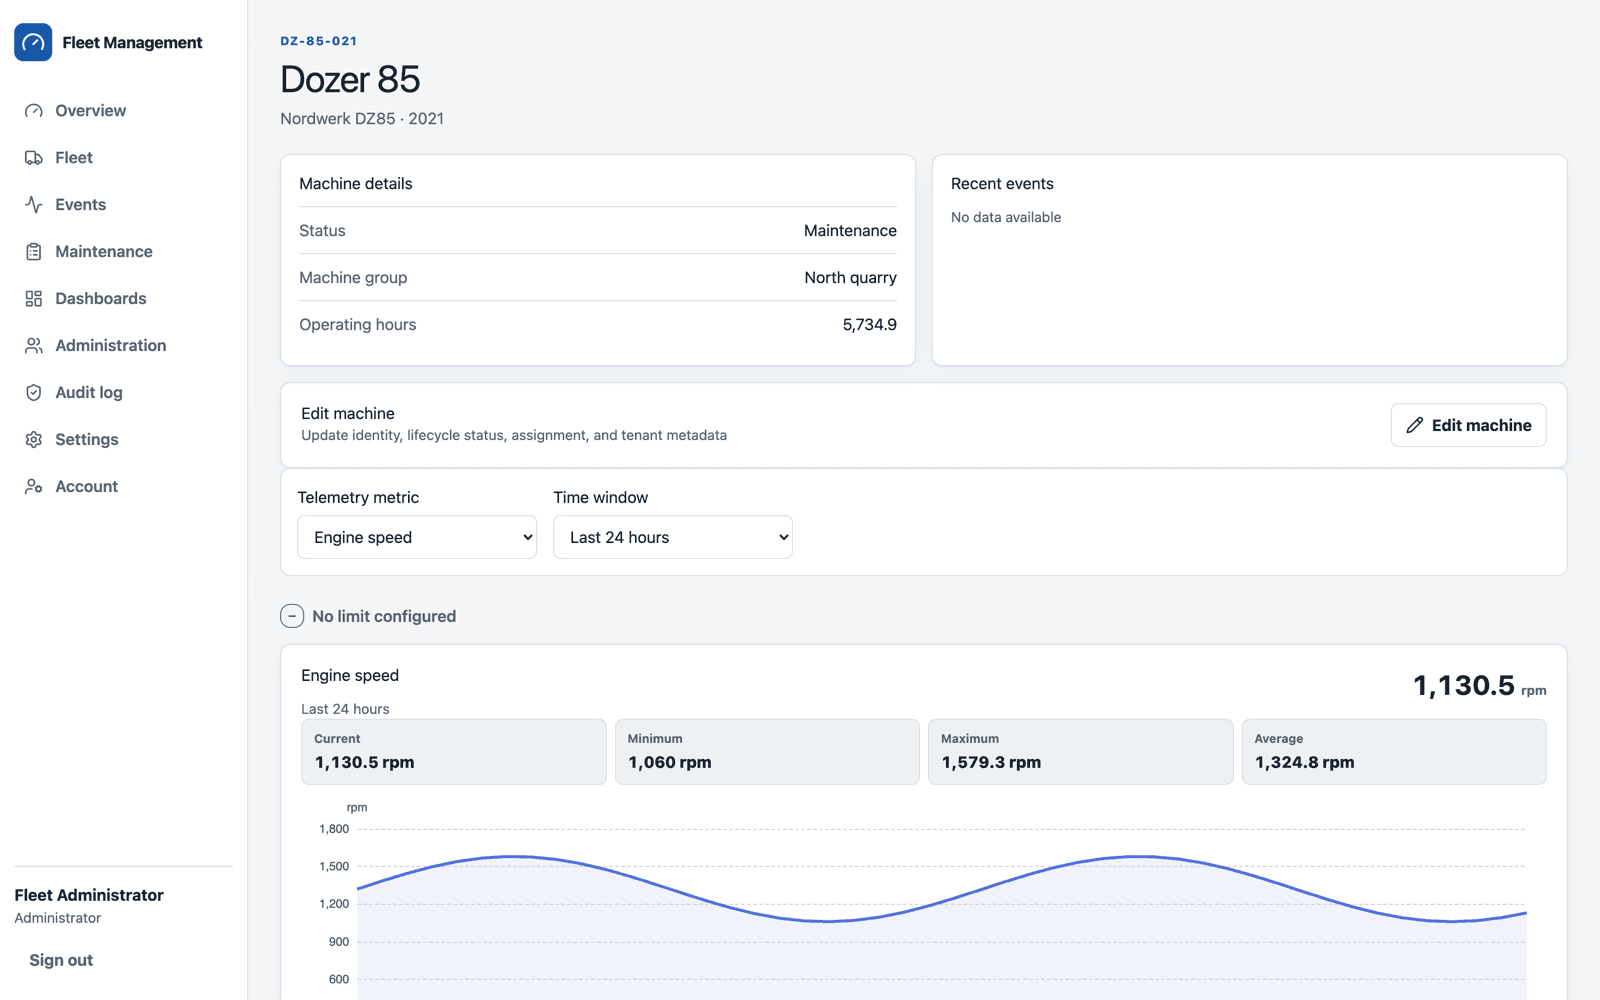The height and width of the screenshot is (1000, 1600).
Task: Click the Fleet Administrator user name
Action: click(89, 895)
